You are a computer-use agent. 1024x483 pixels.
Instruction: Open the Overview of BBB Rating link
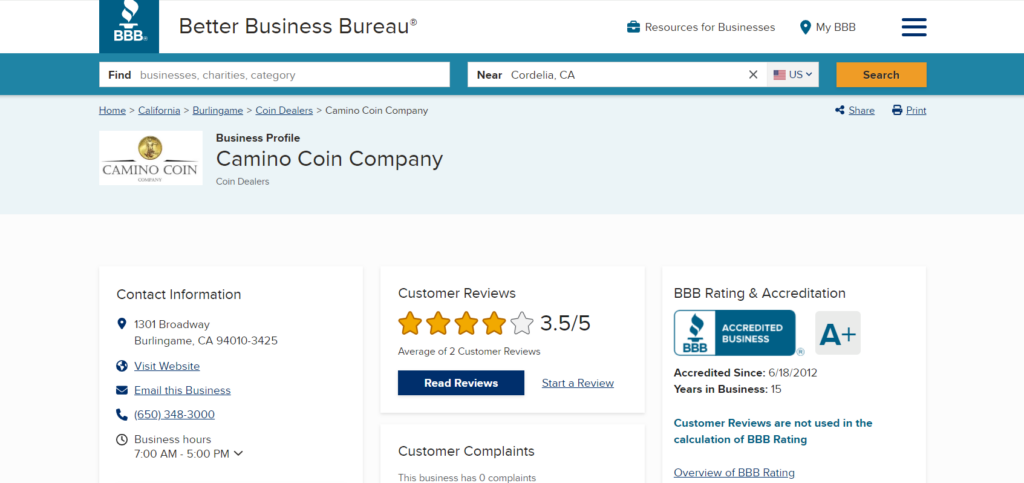[734, 473]
